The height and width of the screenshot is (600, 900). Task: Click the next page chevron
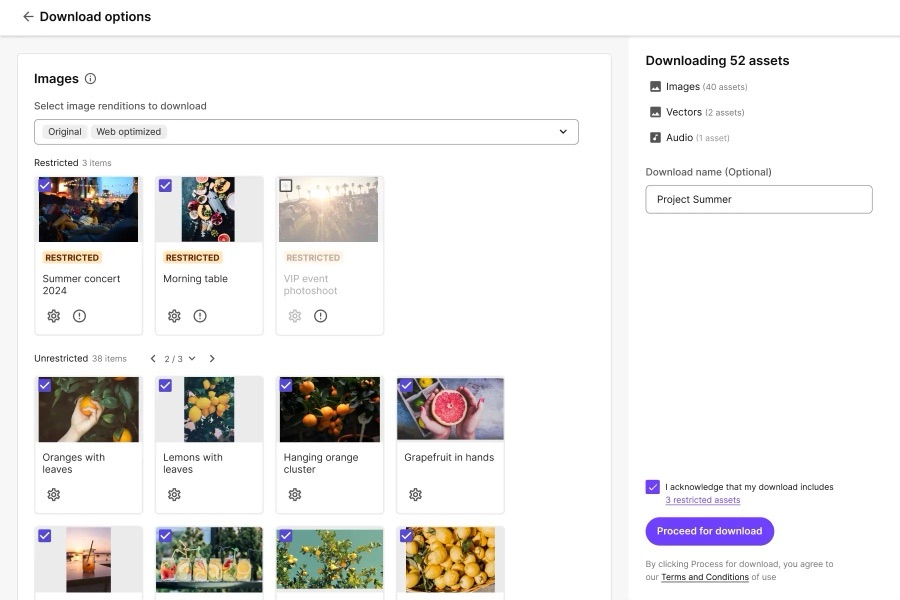(212, 358)
